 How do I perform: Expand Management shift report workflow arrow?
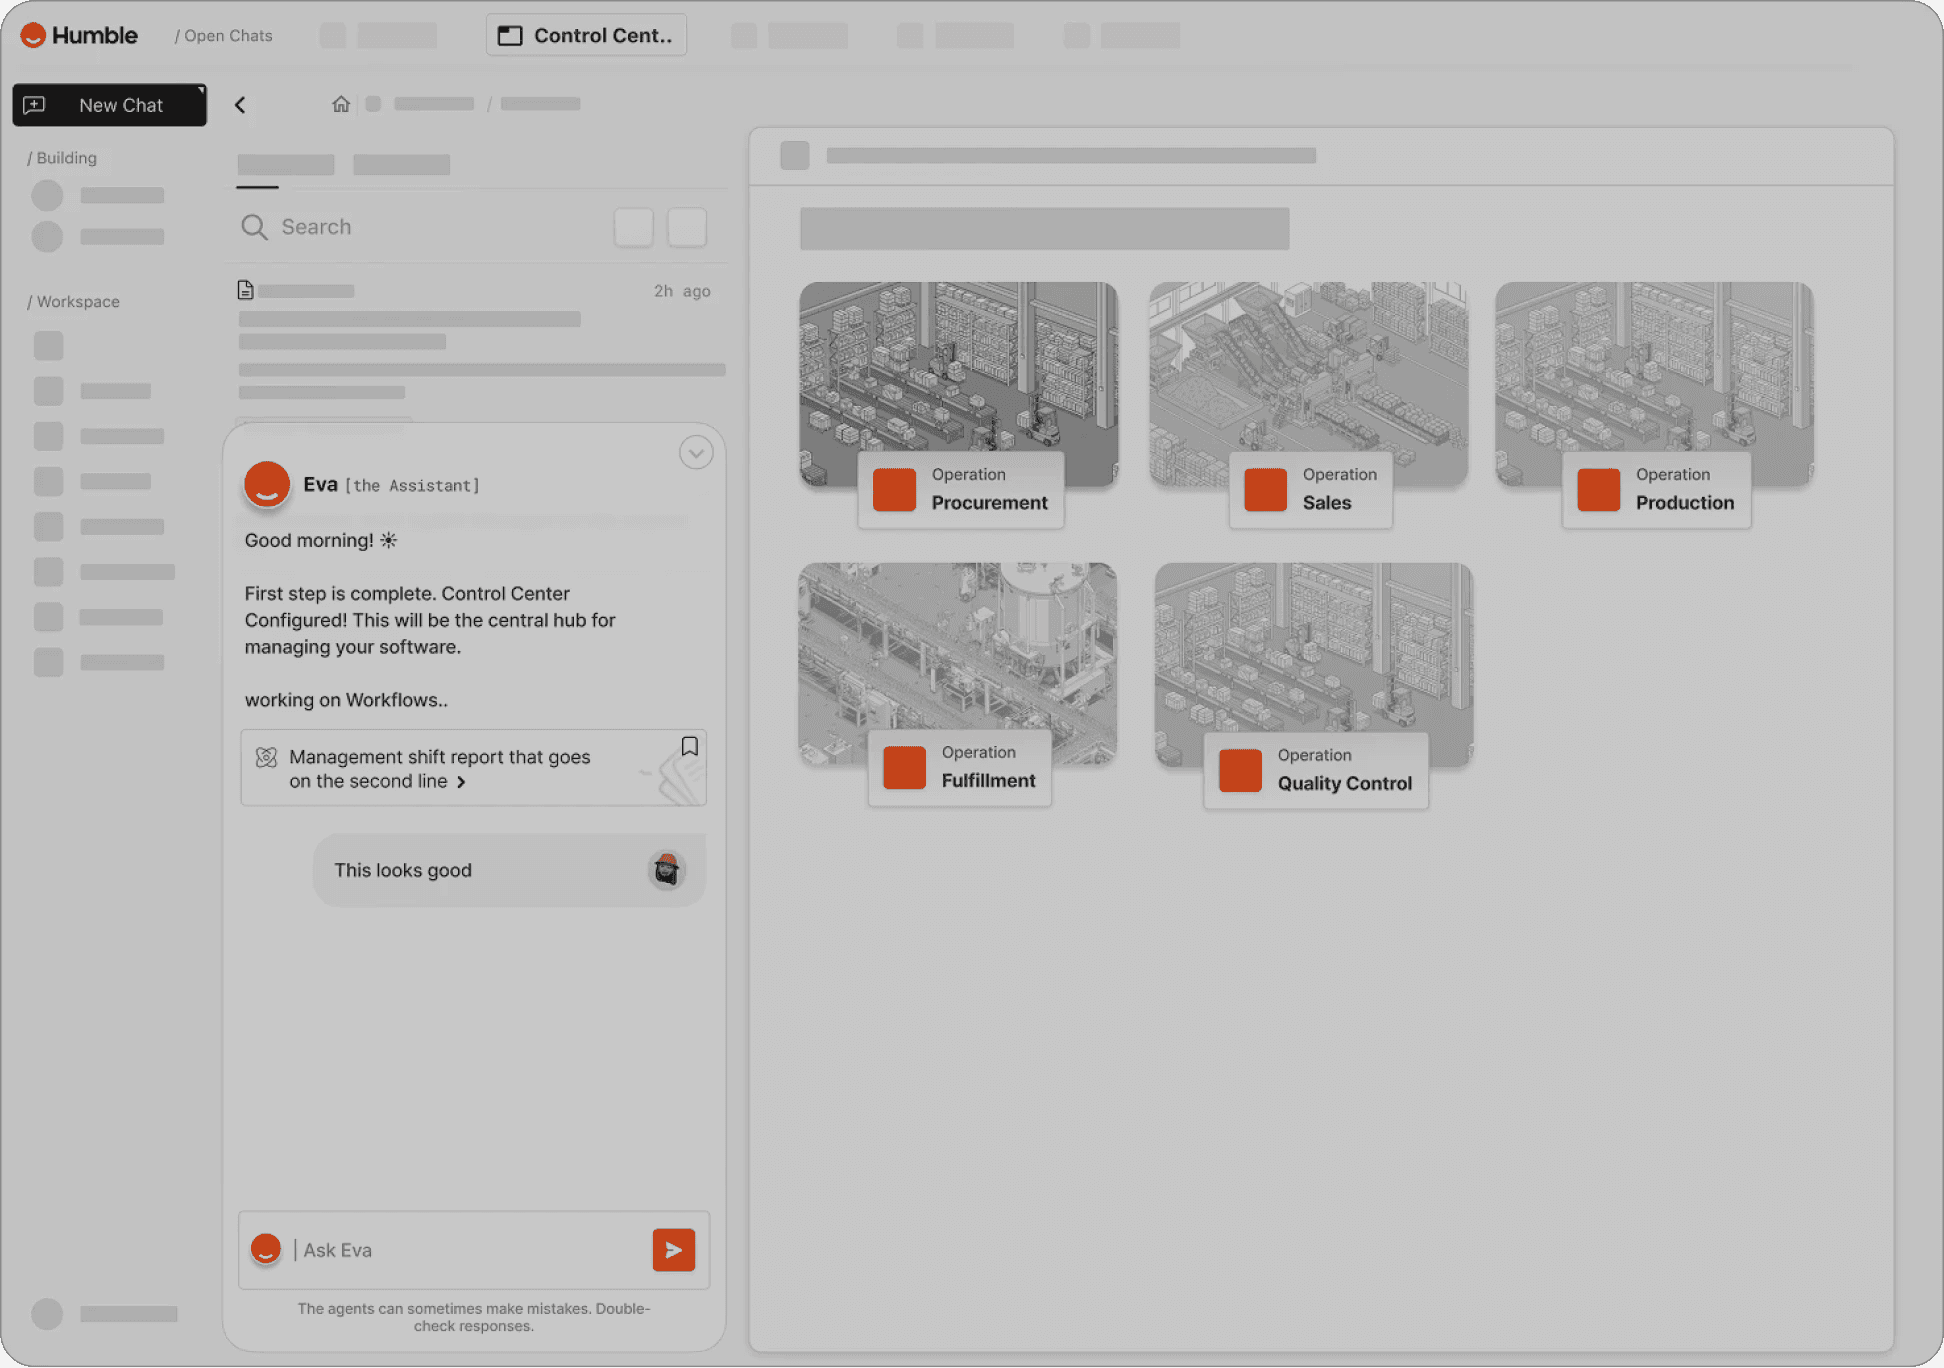coord(461,782)
